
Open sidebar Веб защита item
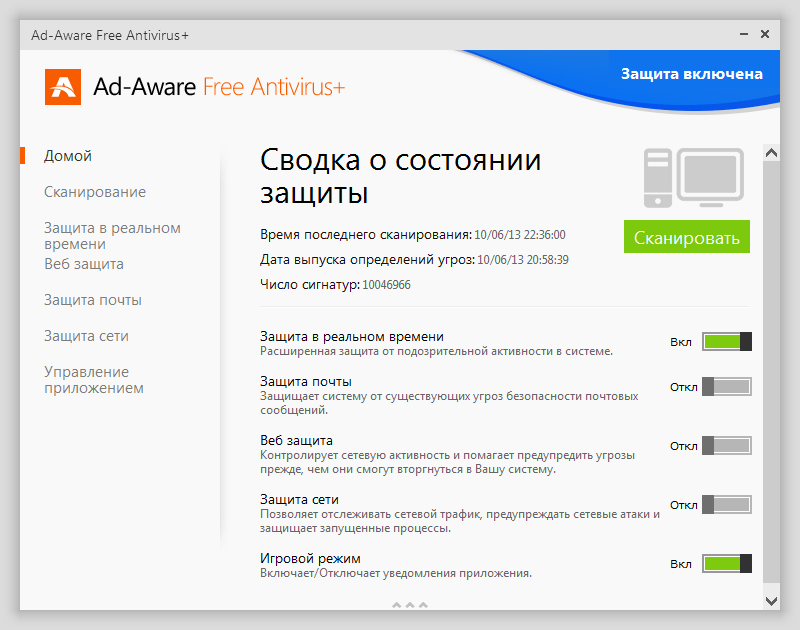pos(84,264)
